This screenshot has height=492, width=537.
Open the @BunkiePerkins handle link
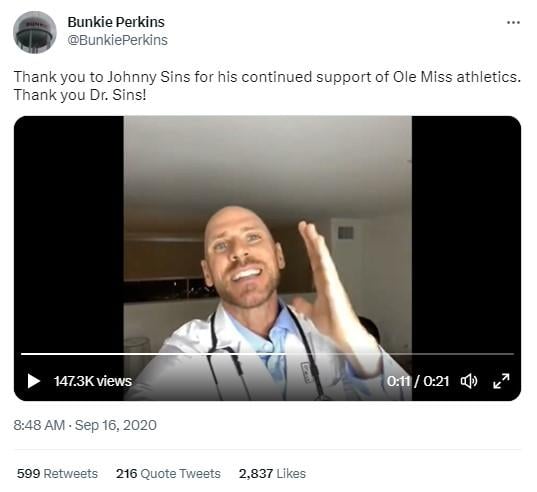click(117, 40)
